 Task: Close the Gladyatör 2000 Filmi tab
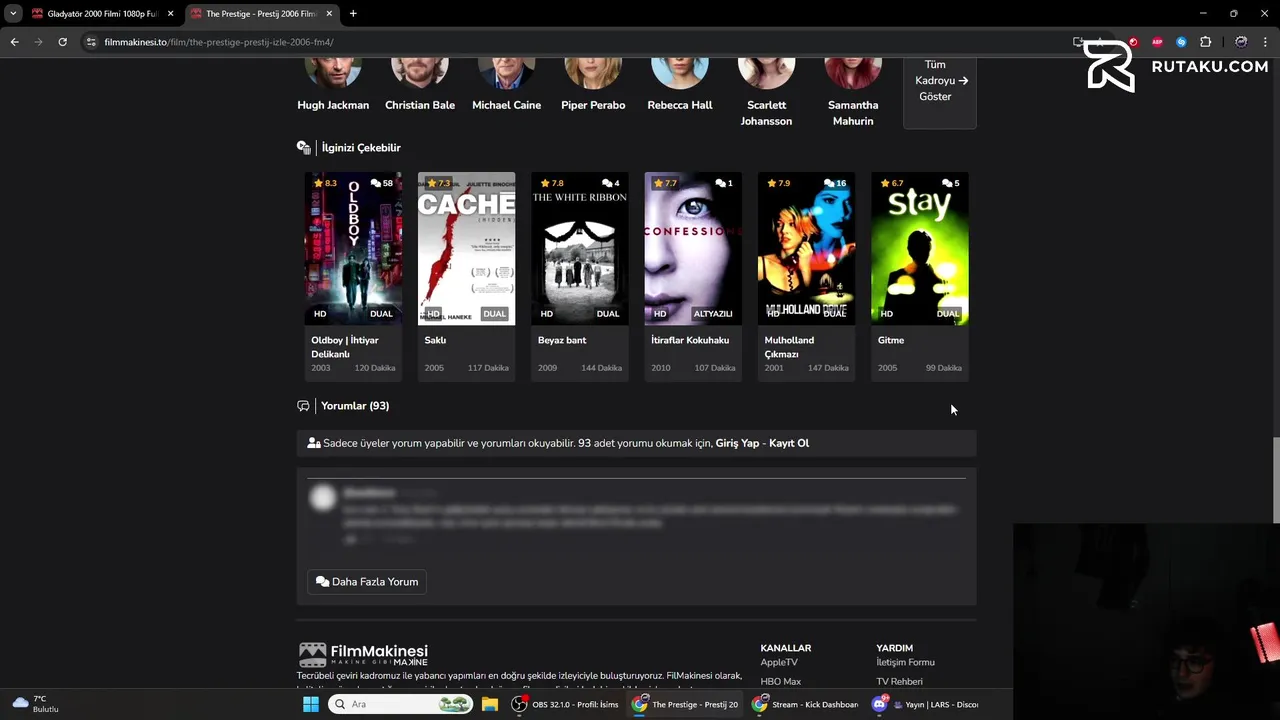coord(170,14)
